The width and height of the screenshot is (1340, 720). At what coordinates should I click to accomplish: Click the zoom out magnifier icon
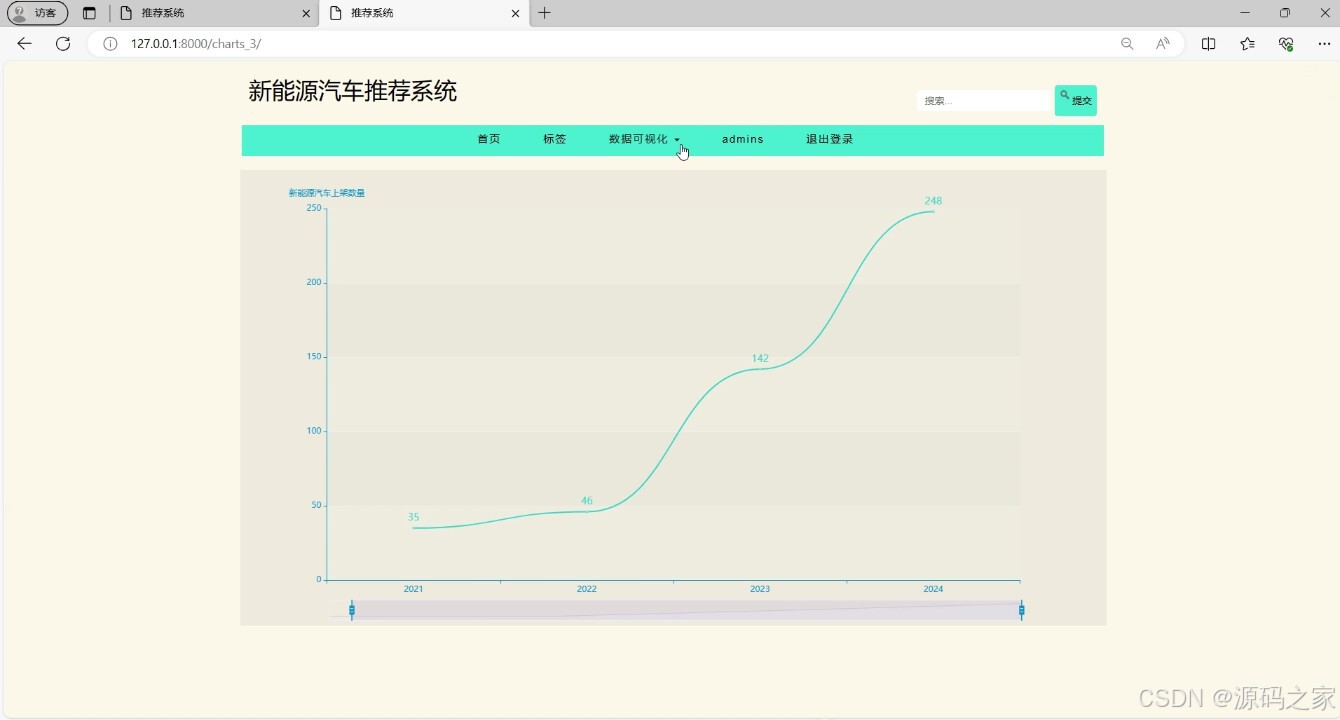pyautogui.click(x=1127, y=44)
